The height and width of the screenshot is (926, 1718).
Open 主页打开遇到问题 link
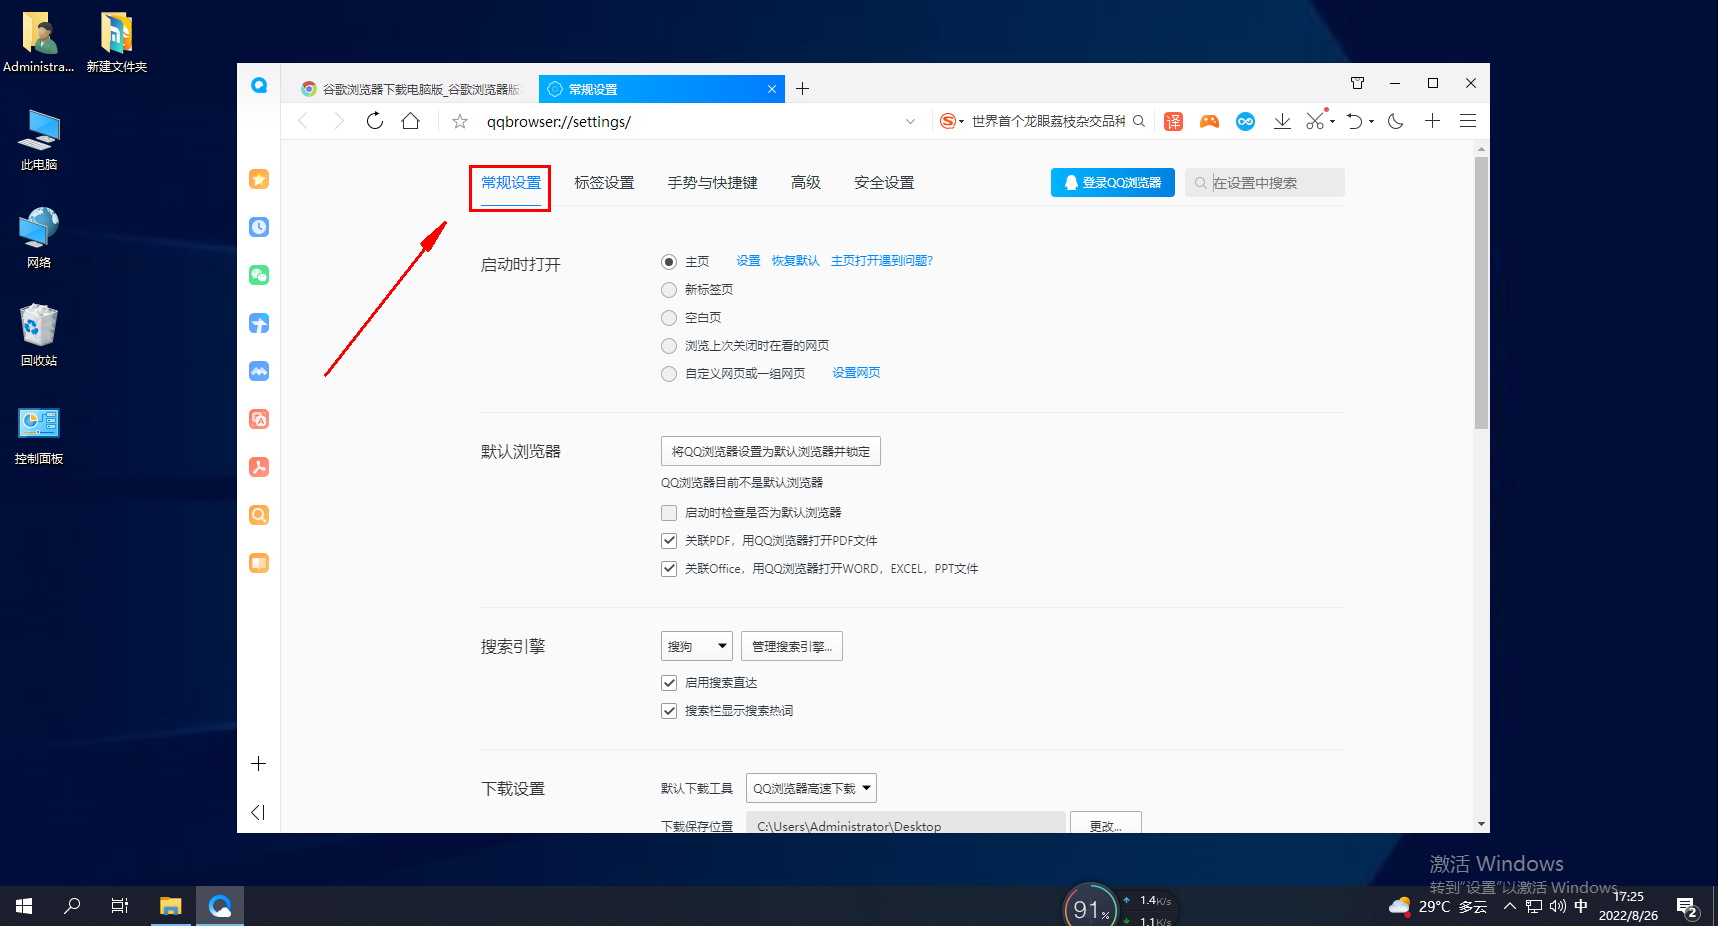point(881,260)
